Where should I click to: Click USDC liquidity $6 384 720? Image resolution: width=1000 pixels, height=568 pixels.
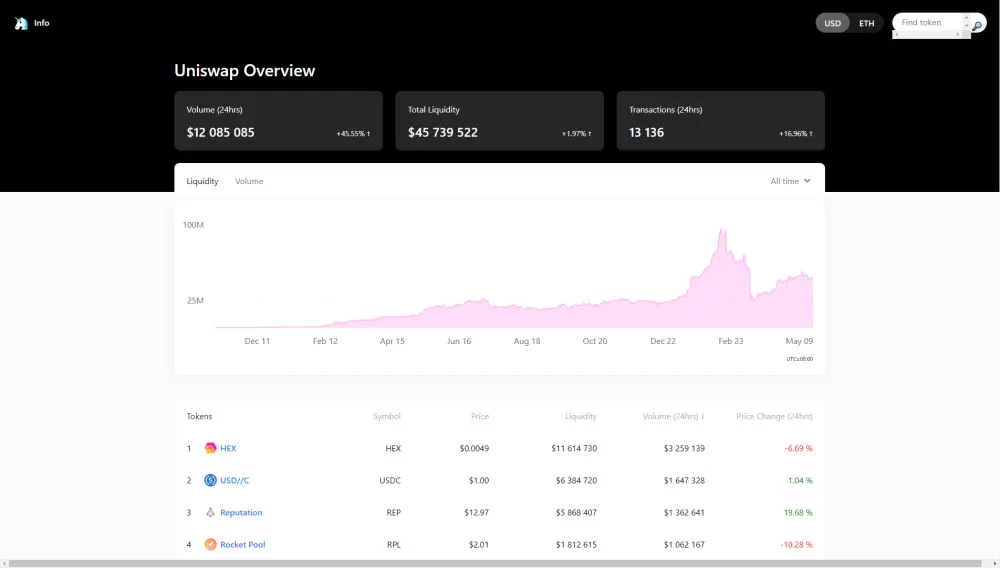click(576, 480)
